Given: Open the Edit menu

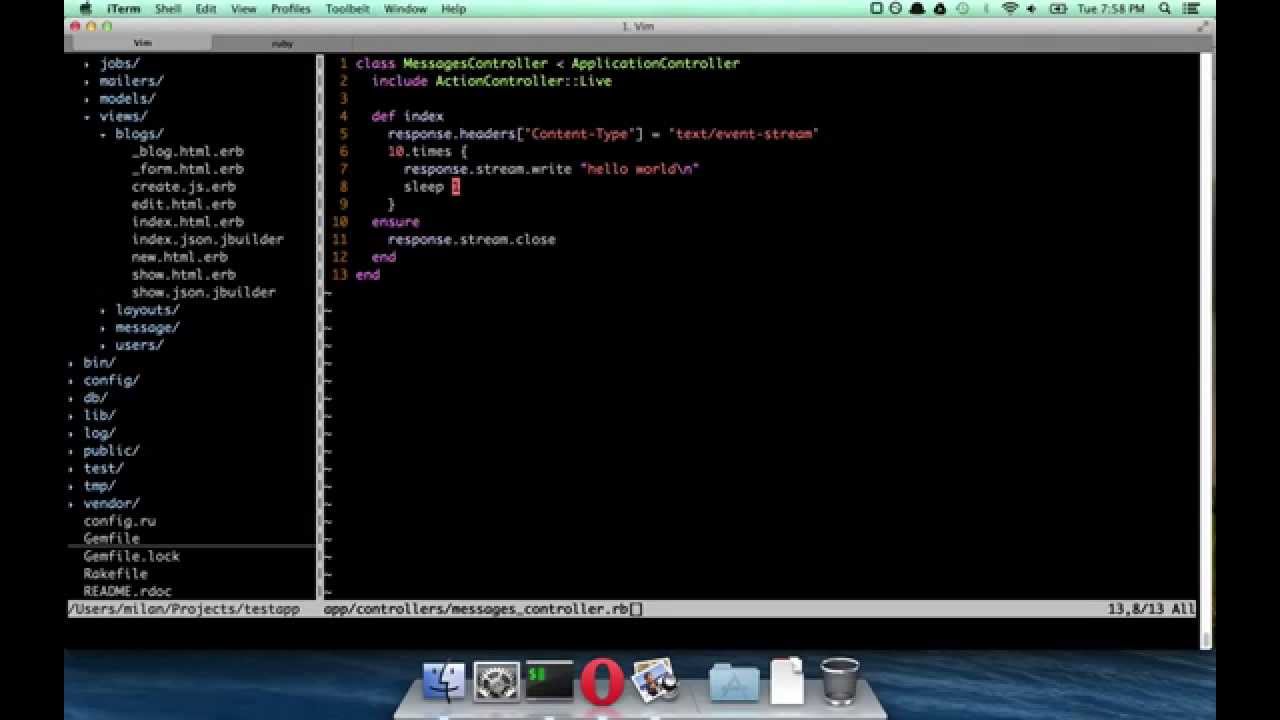Looking at the screenshot, I should click(206, 9).
